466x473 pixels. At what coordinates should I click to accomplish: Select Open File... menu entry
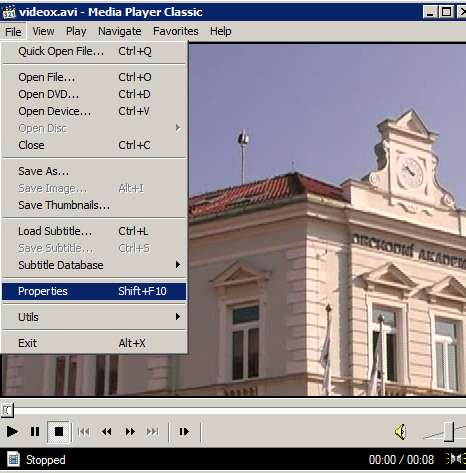(94, 77)
